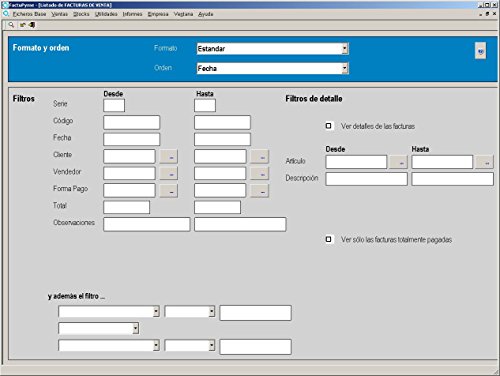Image resolution: width=500 pixels, height=376 pixels.
Task: Open Artículo Desde lookup button
Action: click(x=398, y=162)
